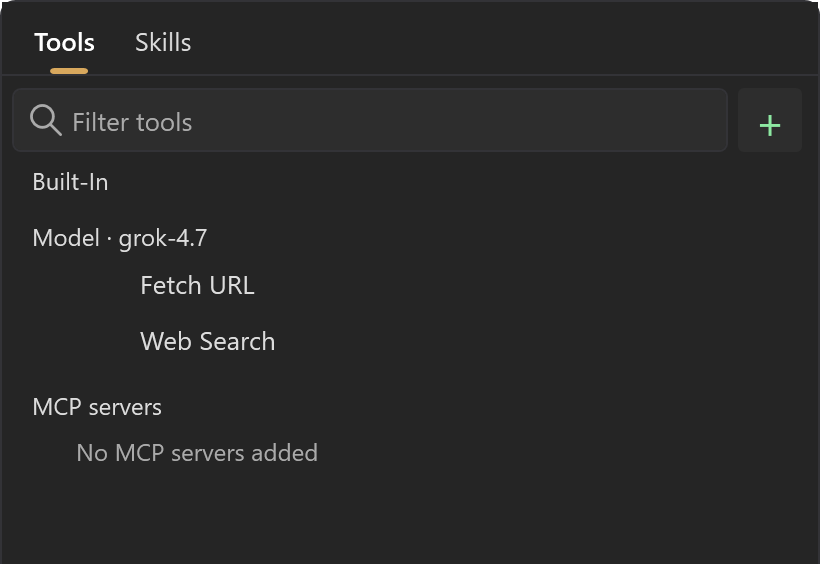Open the Skills tab
The image size is (820, 580).
pos(163,43)
